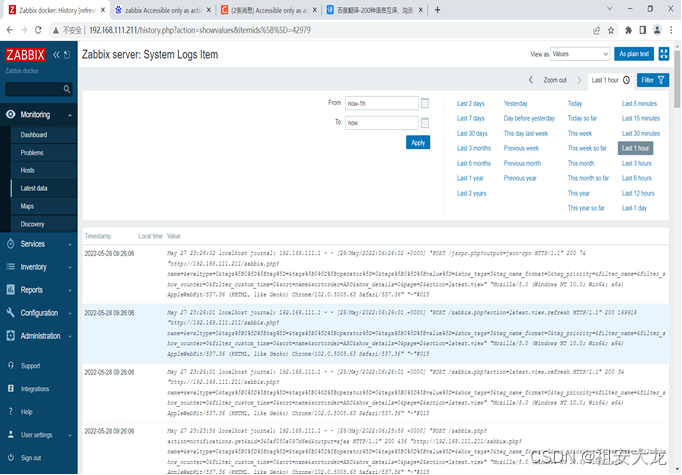Open browser profile avatar icon
682x475 pixels.
pyautogui.click(x=657, y=30)
